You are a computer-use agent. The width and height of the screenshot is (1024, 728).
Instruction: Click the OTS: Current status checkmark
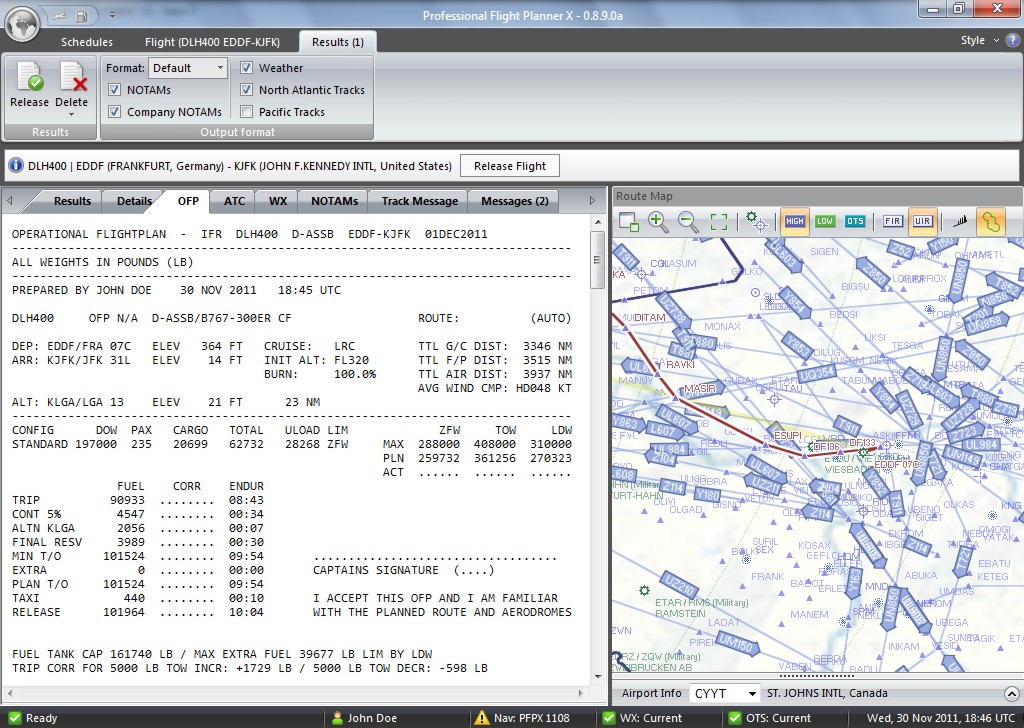click(735, 718)
